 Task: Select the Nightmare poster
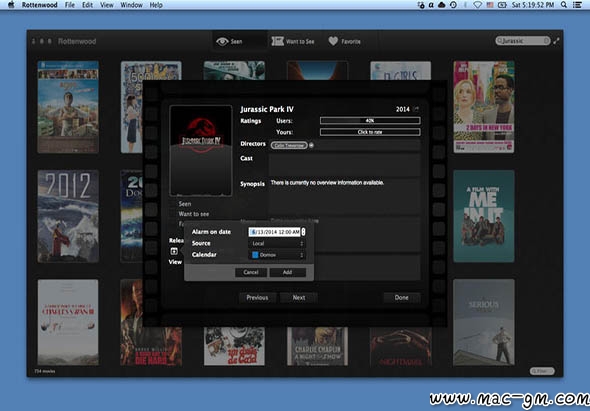401,346
